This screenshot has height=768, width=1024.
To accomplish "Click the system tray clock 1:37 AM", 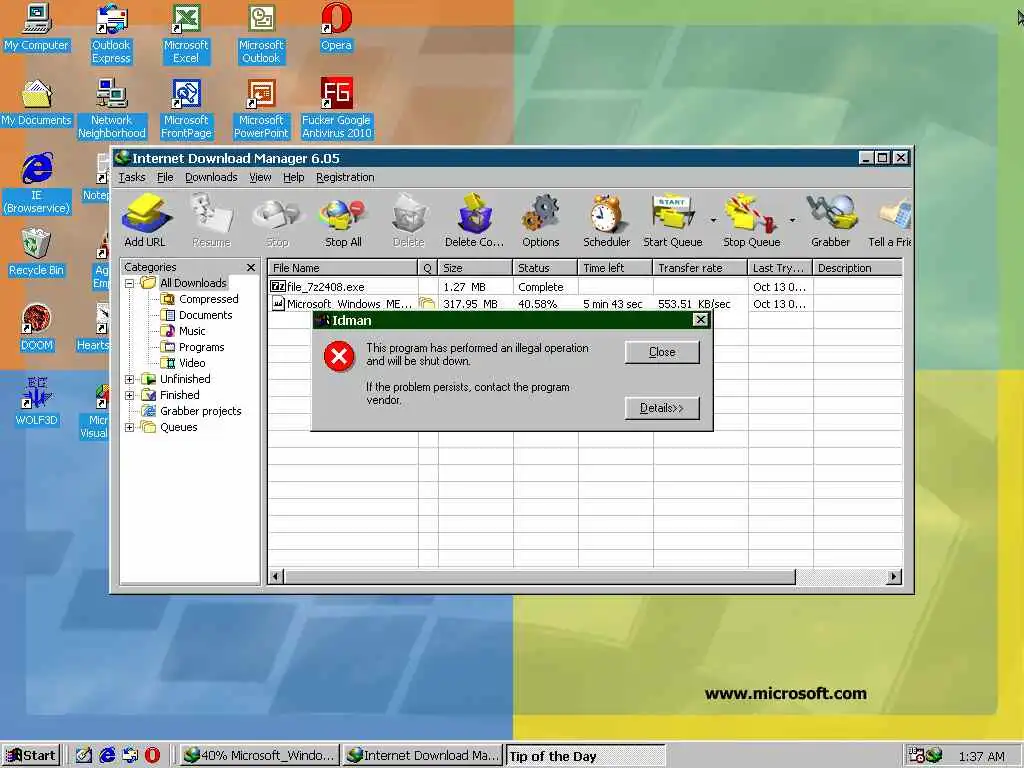I will point(982,757).
